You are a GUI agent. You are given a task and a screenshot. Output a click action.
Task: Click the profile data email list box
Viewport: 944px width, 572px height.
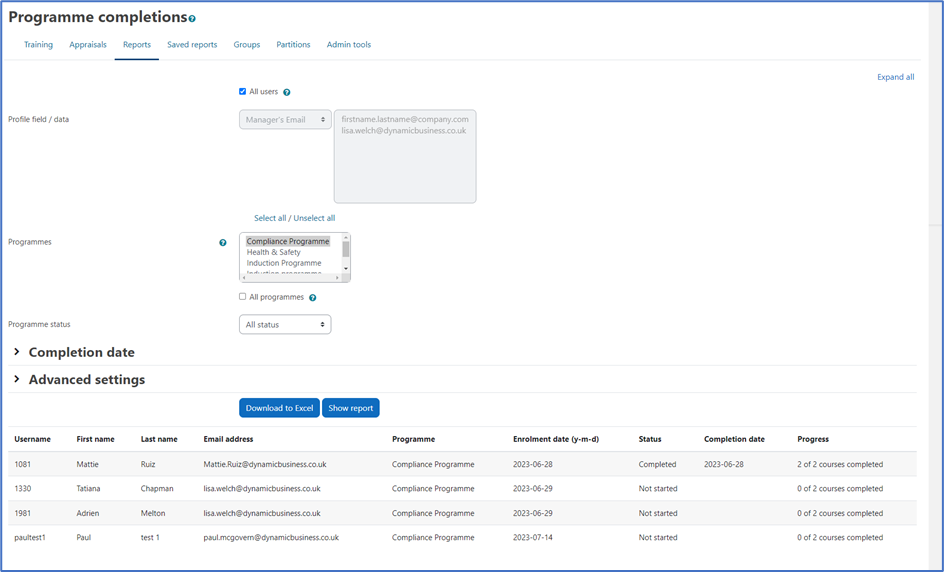(405, 157)
